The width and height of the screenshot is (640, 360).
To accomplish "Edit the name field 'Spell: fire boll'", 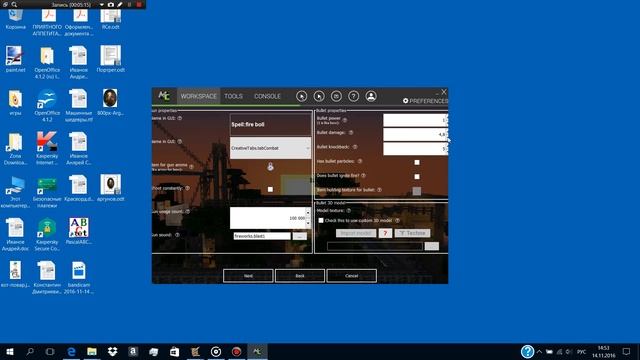I will click(270, 124).
